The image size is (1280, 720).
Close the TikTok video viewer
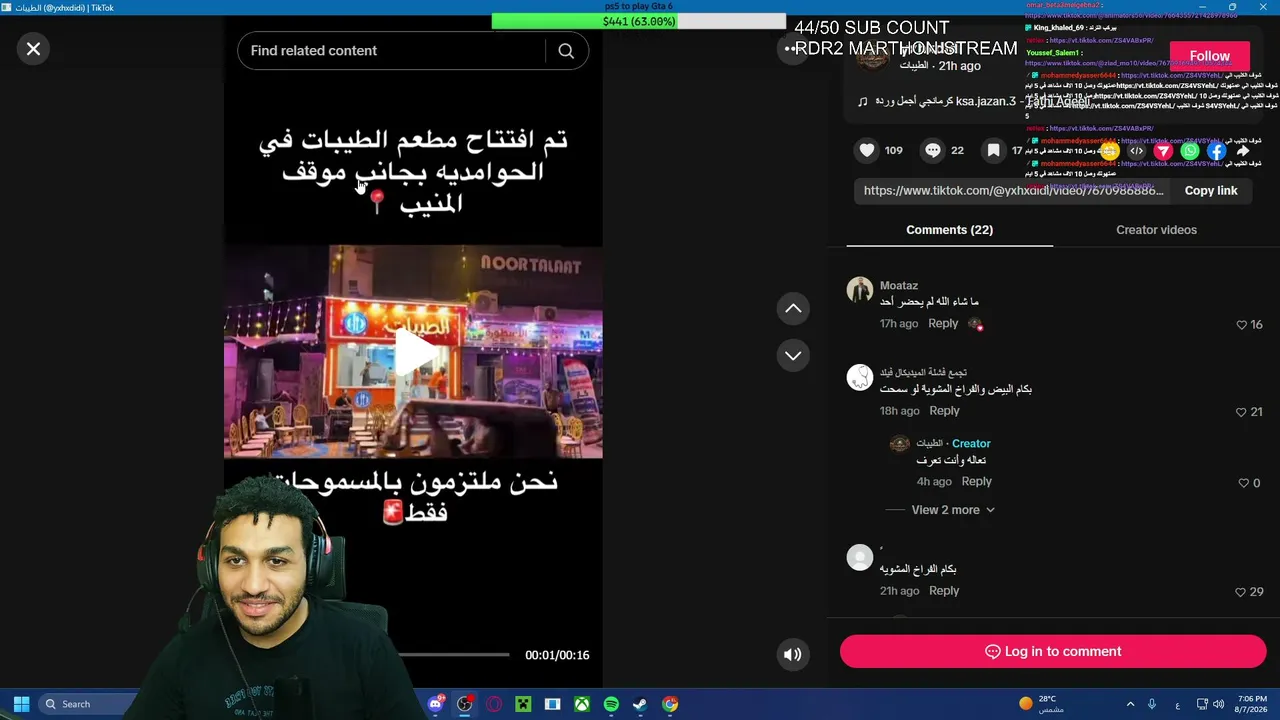tap(33, 49)
